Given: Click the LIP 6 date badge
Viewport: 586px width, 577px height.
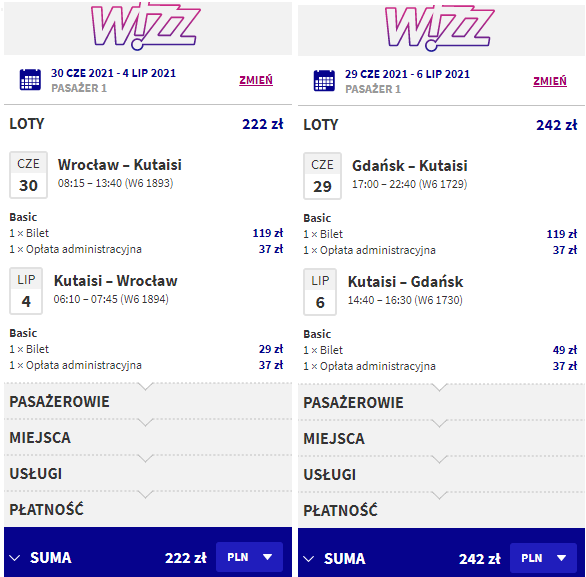Looking at the screenshot, I should pyautogui.click(x=320, y=292).
